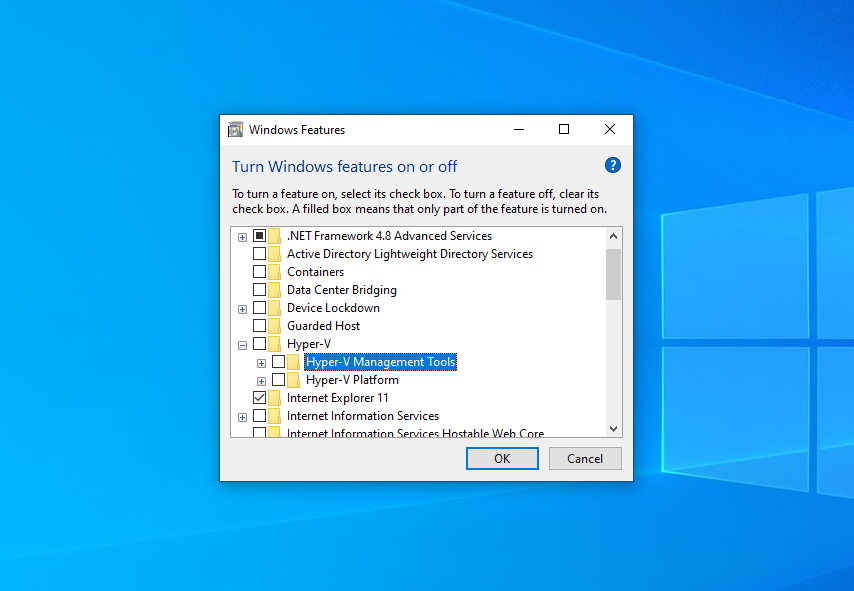The height and width of the screenshot is (591, 854).
Task: Expand the Hyper-V Platform node
Action: coord(261,381)
